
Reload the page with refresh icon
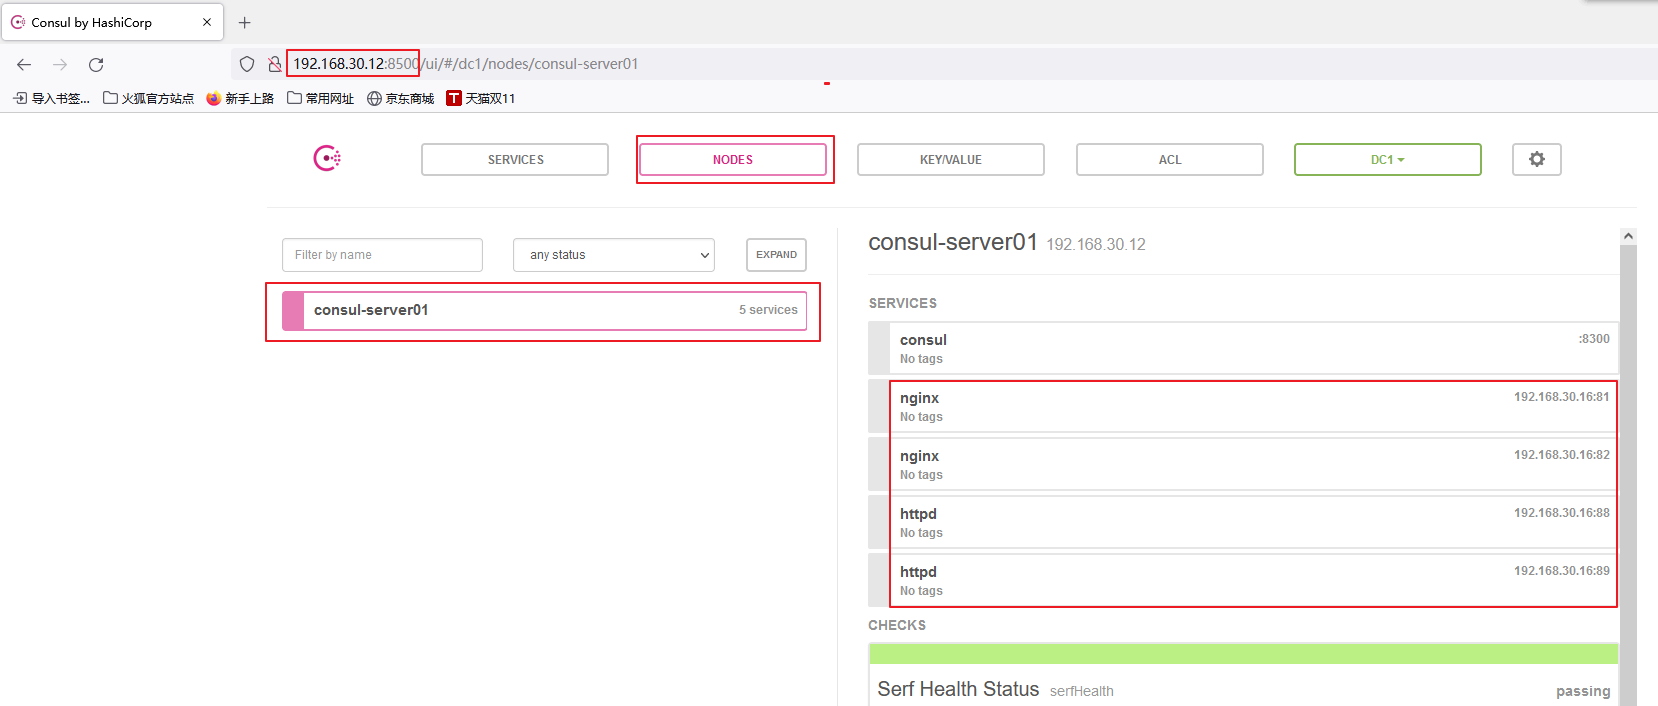96,64
